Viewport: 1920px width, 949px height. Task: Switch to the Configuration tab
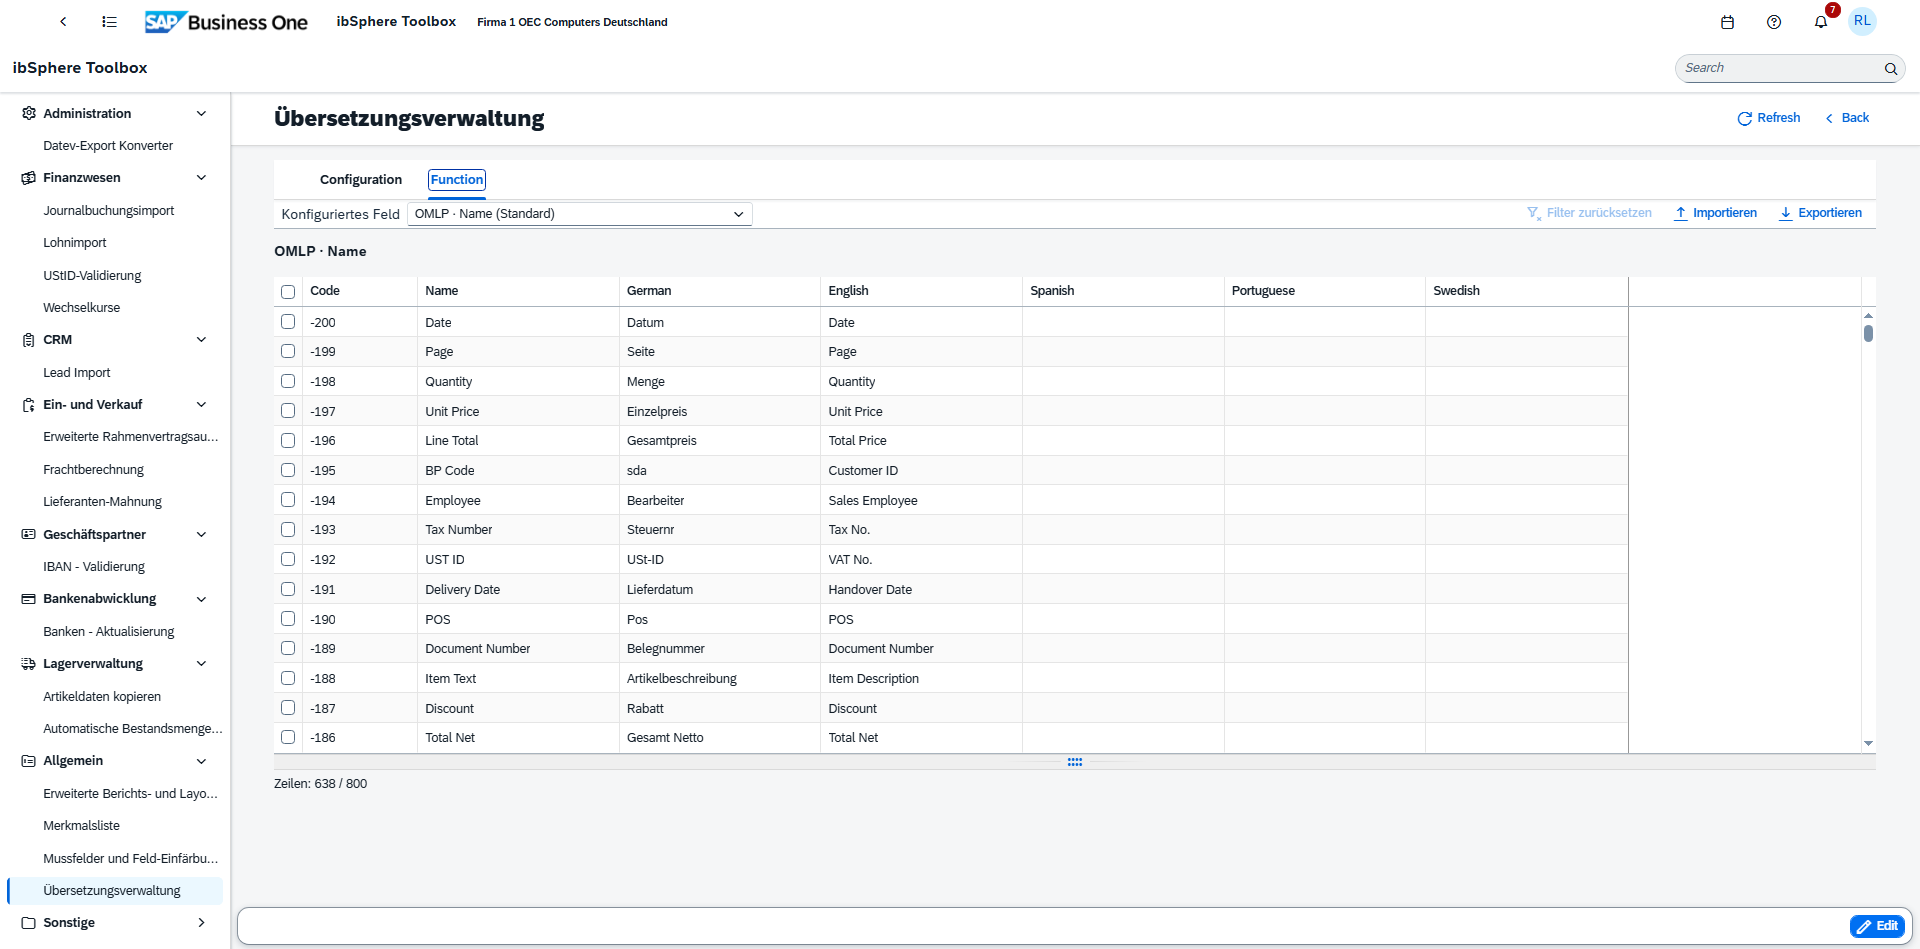pos(361,180)
